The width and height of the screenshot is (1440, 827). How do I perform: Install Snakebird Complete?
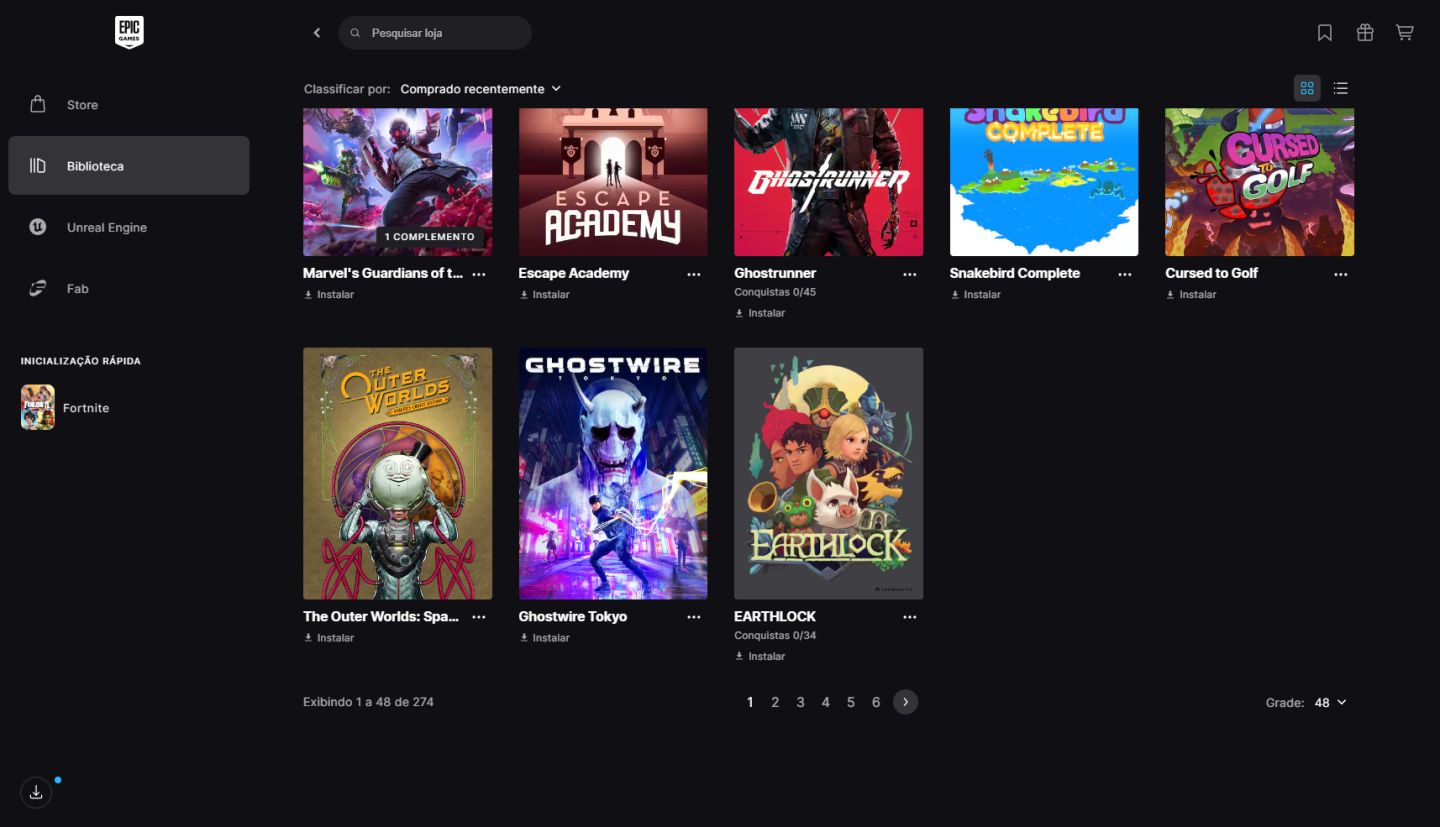coord(975,295)
